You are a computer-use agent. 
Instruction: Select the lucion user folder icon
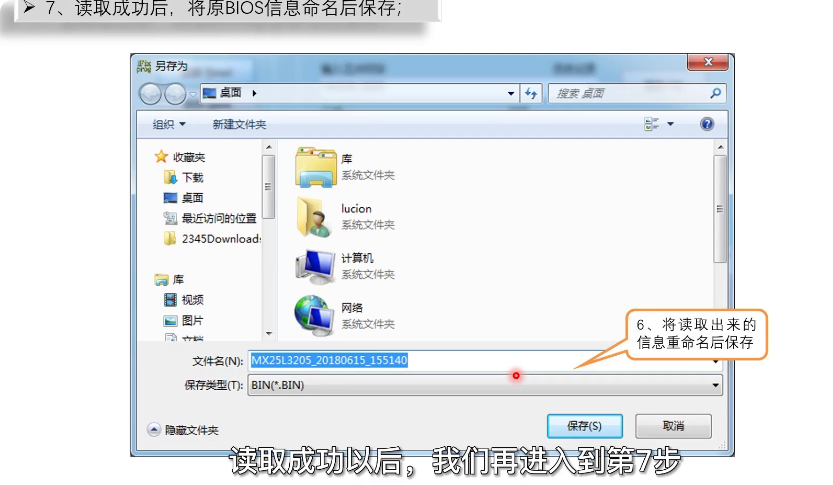[x=316, y=216]
